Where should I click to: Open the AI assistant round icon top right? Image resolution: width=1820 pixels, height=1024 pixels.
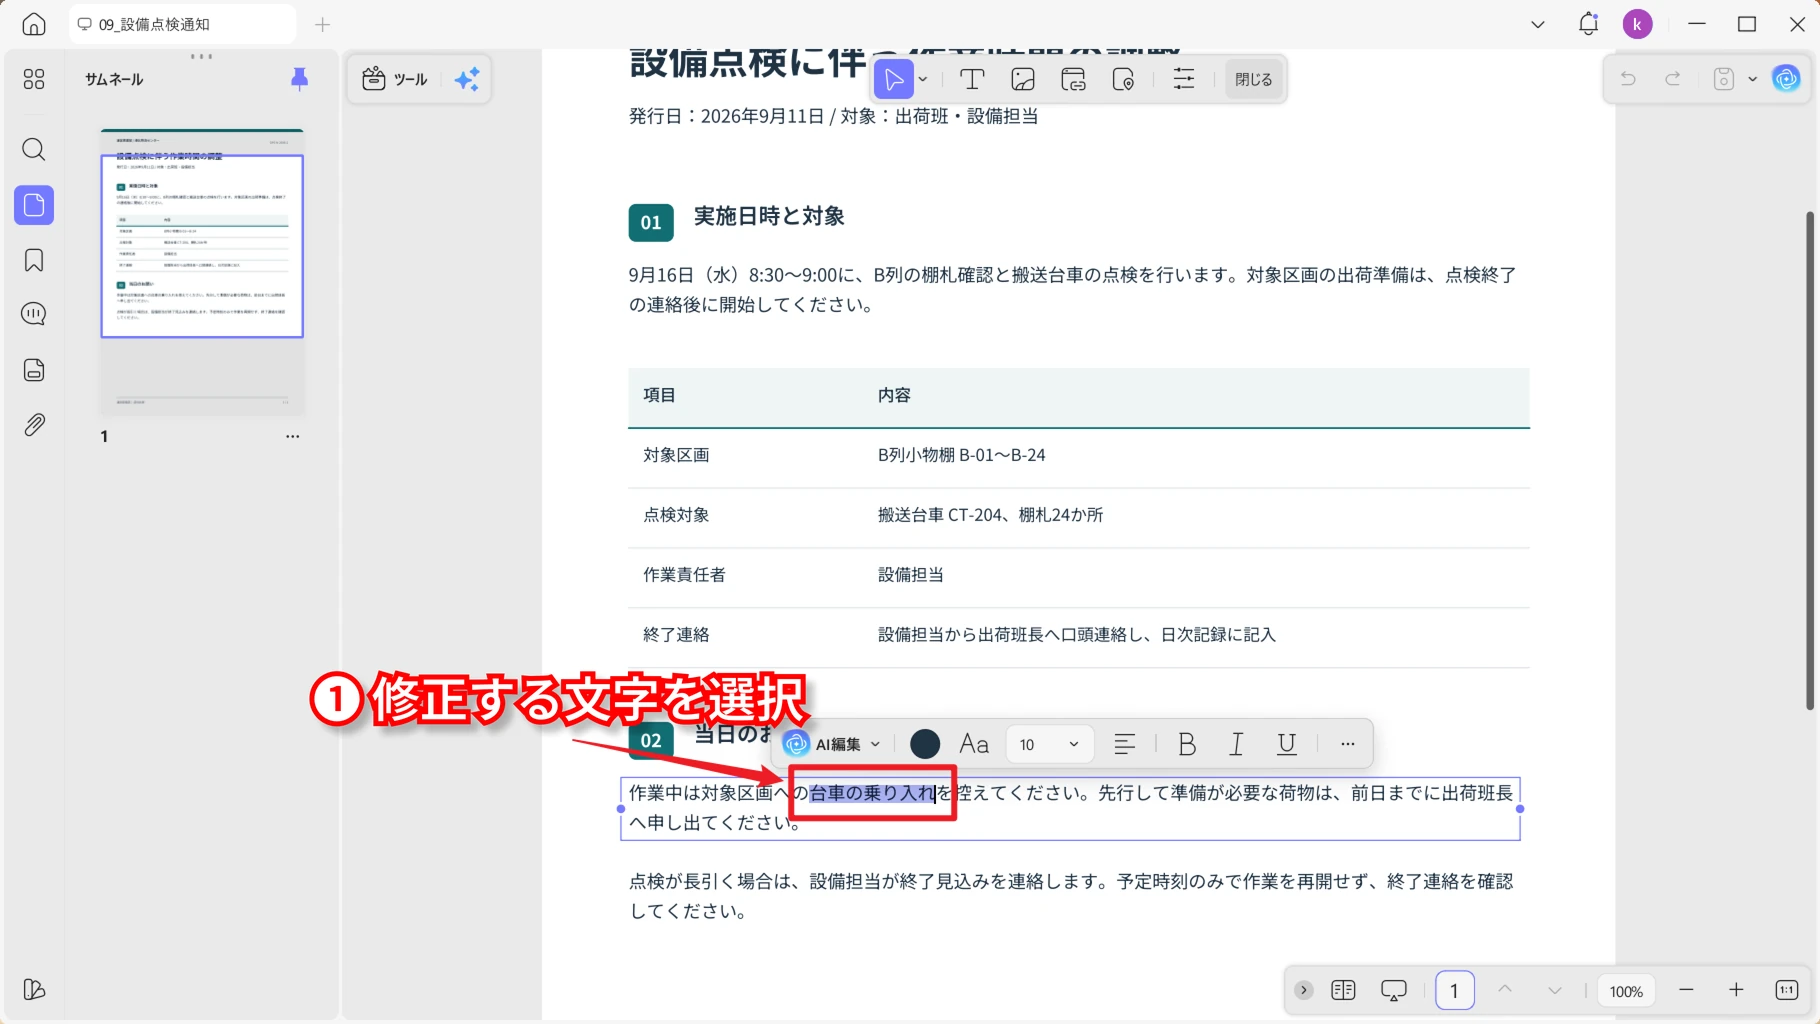pos(1786,79)
